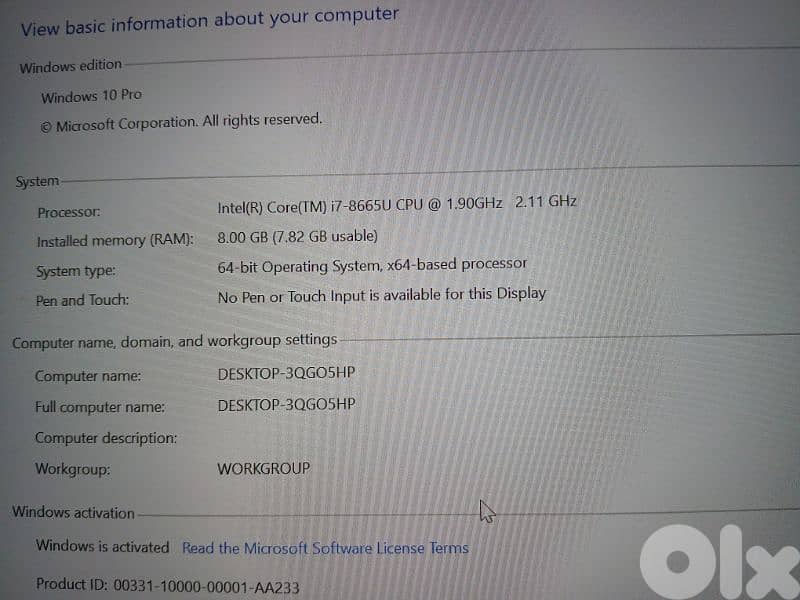This screenshot has height=600, width=800.
Task: Click the Pen and Touch information text
Action: tap(382, 293)
